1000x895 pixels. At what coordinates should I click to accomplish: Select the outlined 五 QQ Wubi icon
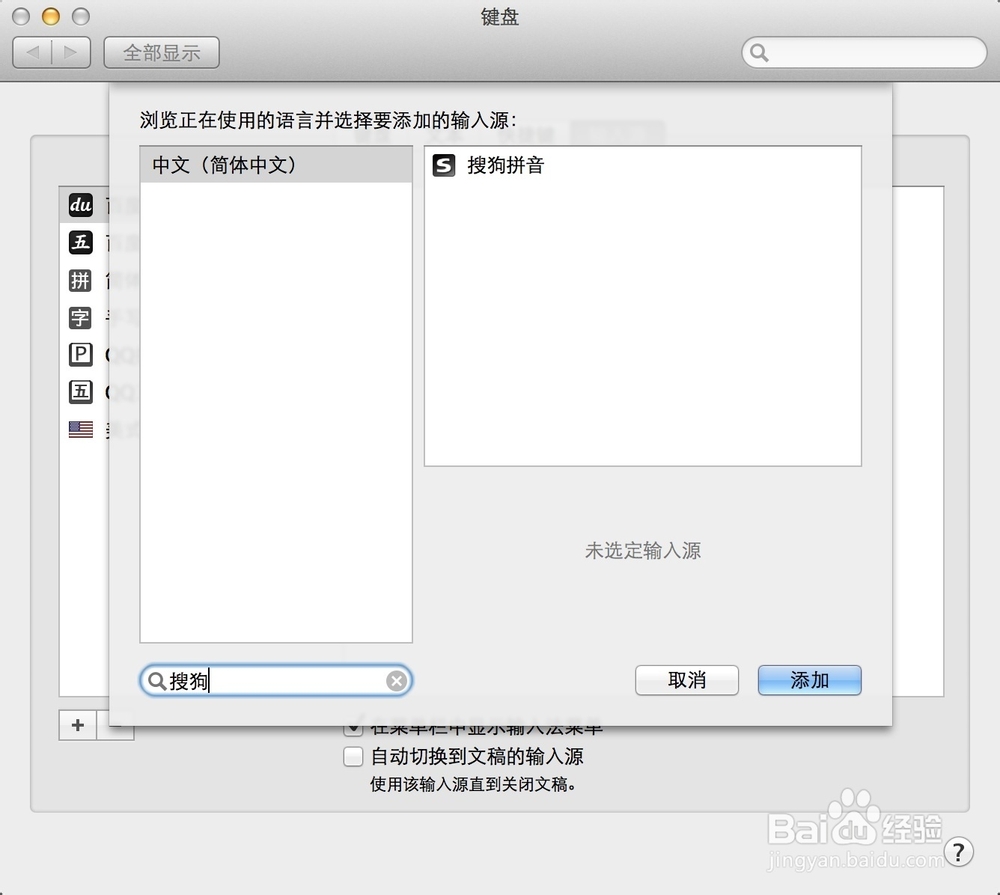[80, 391]
